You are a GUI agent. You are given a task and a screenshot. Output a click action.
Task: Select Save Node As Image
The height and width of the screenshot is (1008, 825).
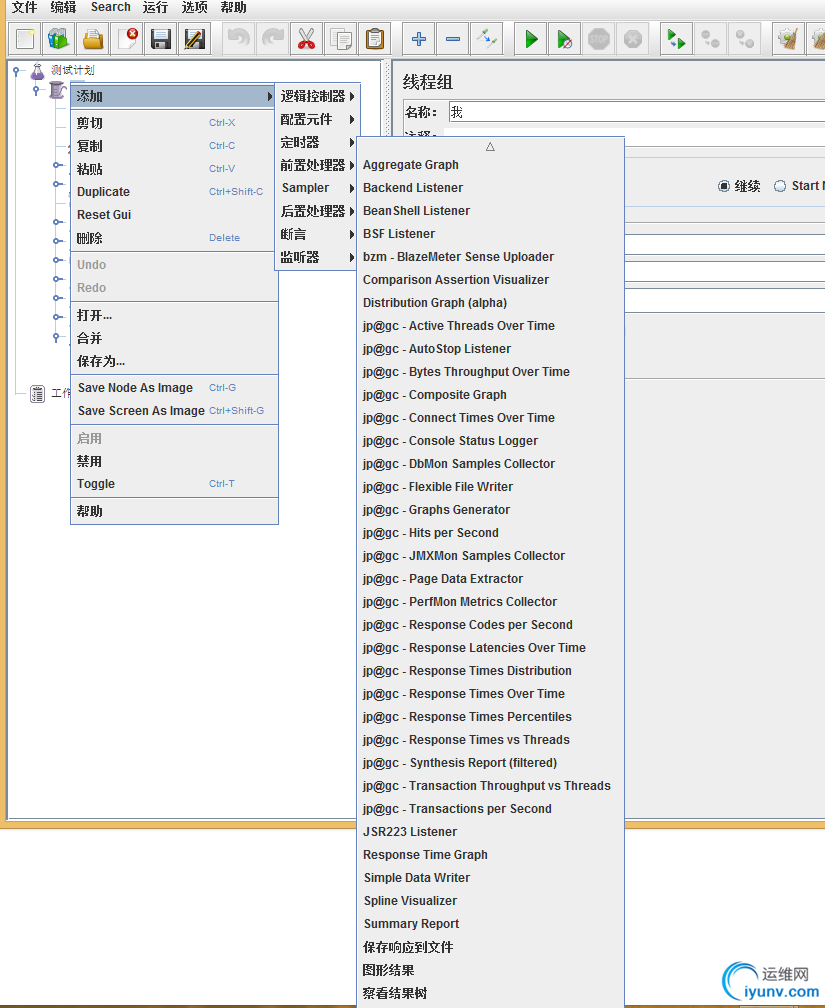(174, 388)
